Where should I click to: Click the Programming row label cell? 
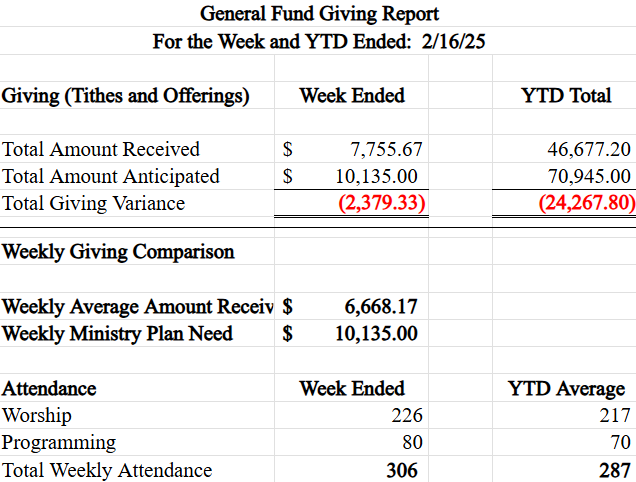[x=60, y=442]
